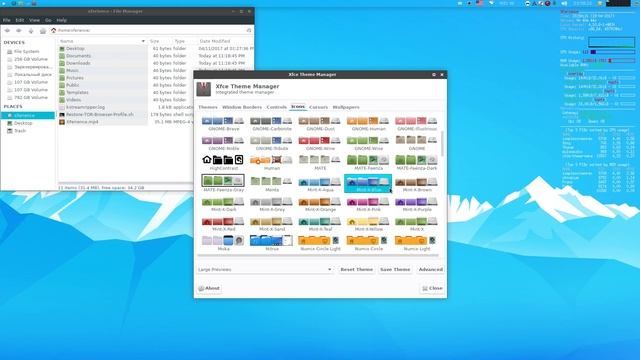The height and width of the screenshot is (360, 640).
Task: Sort files by the Name column header
Action: click(x=102, y=41)
